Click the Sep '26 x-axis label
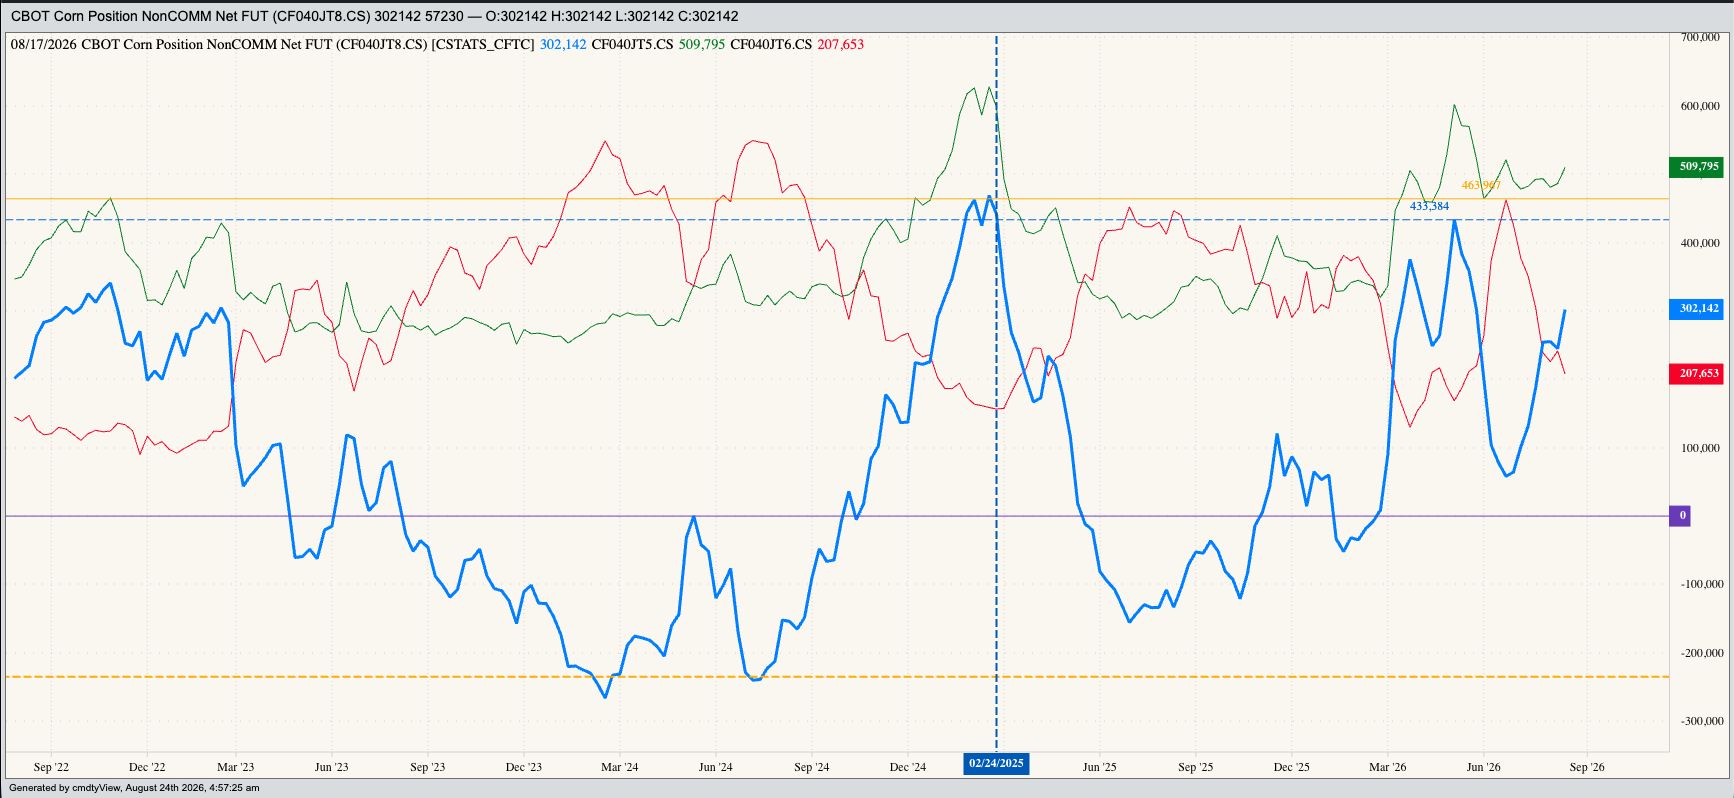1734x798 pixels. (1587, 767)
